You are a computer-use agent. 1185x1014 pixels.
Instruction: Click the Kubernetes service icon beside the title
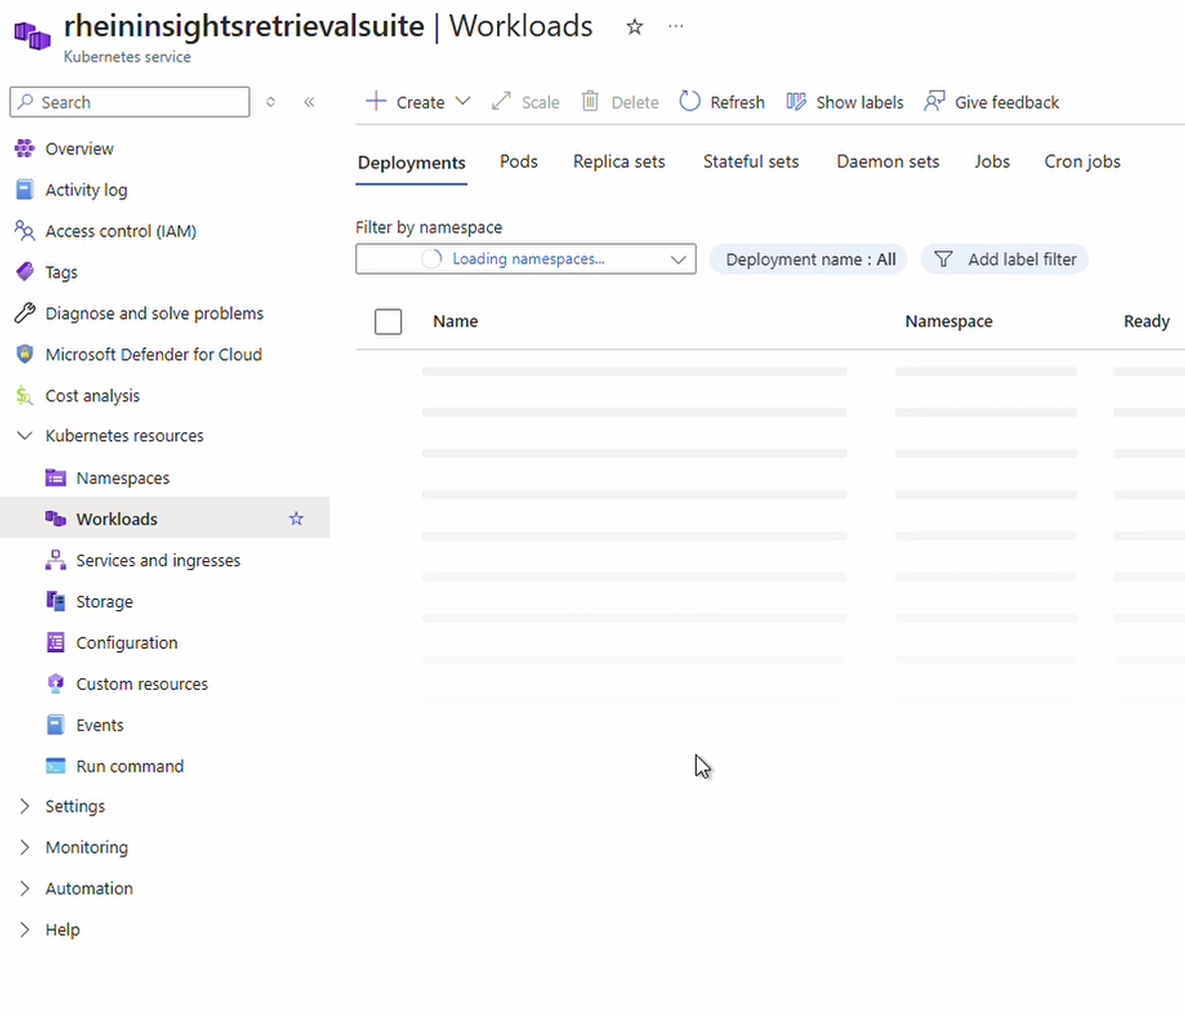point(32,35)
